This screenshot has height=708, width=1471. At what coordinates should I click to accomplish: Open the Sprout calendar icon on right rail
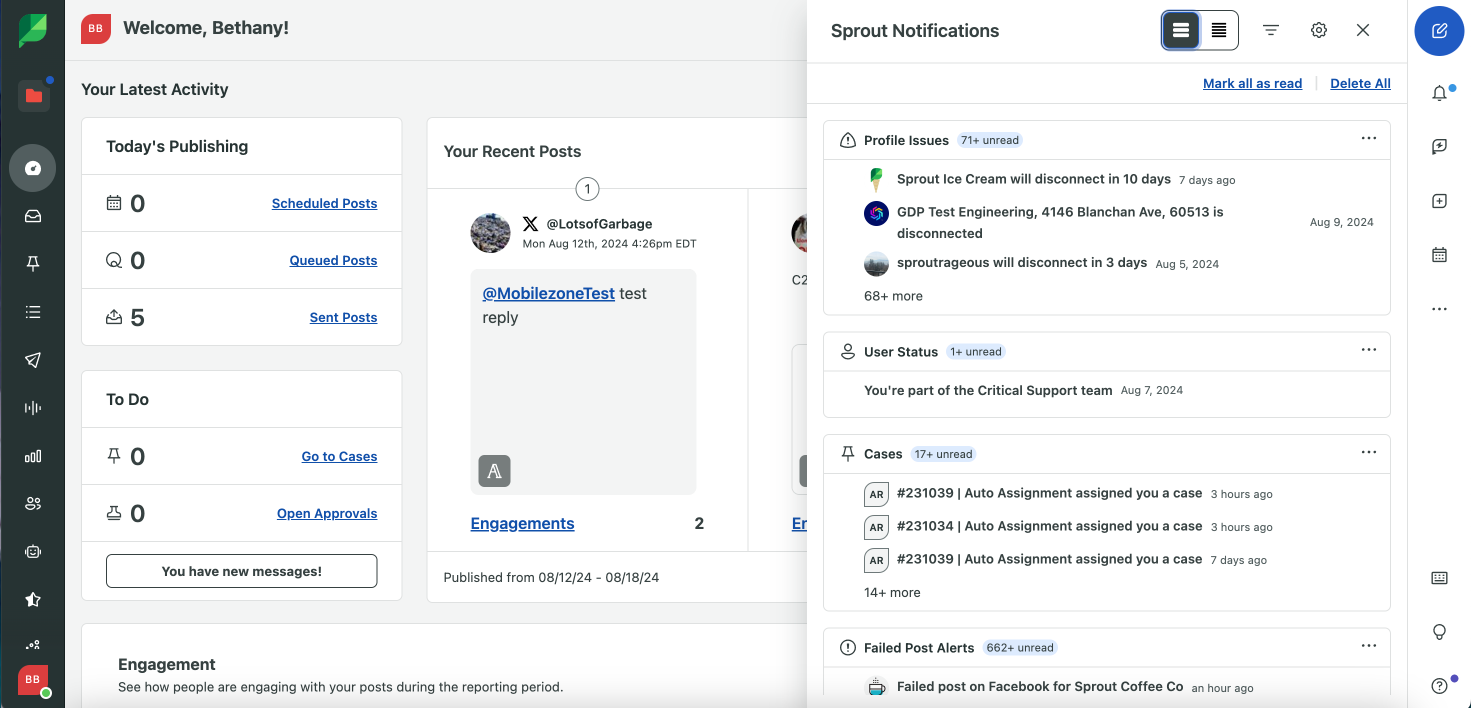[1439, 254]
